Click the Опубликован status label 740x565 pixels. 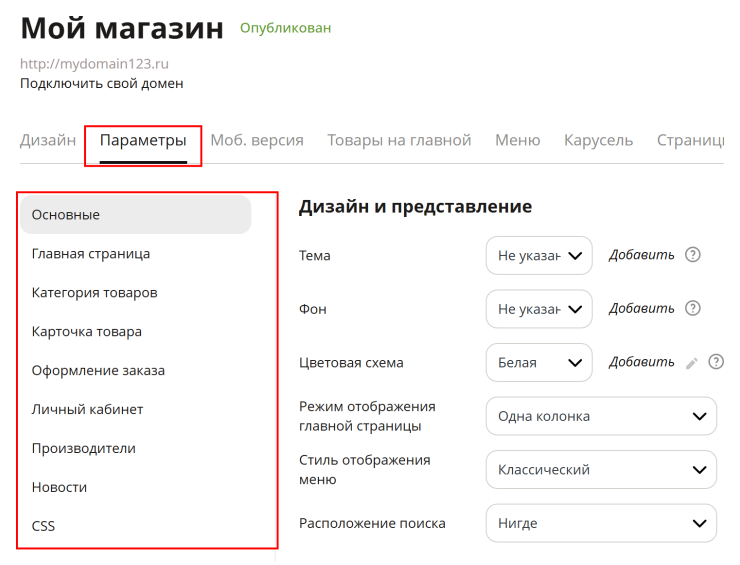286,28
